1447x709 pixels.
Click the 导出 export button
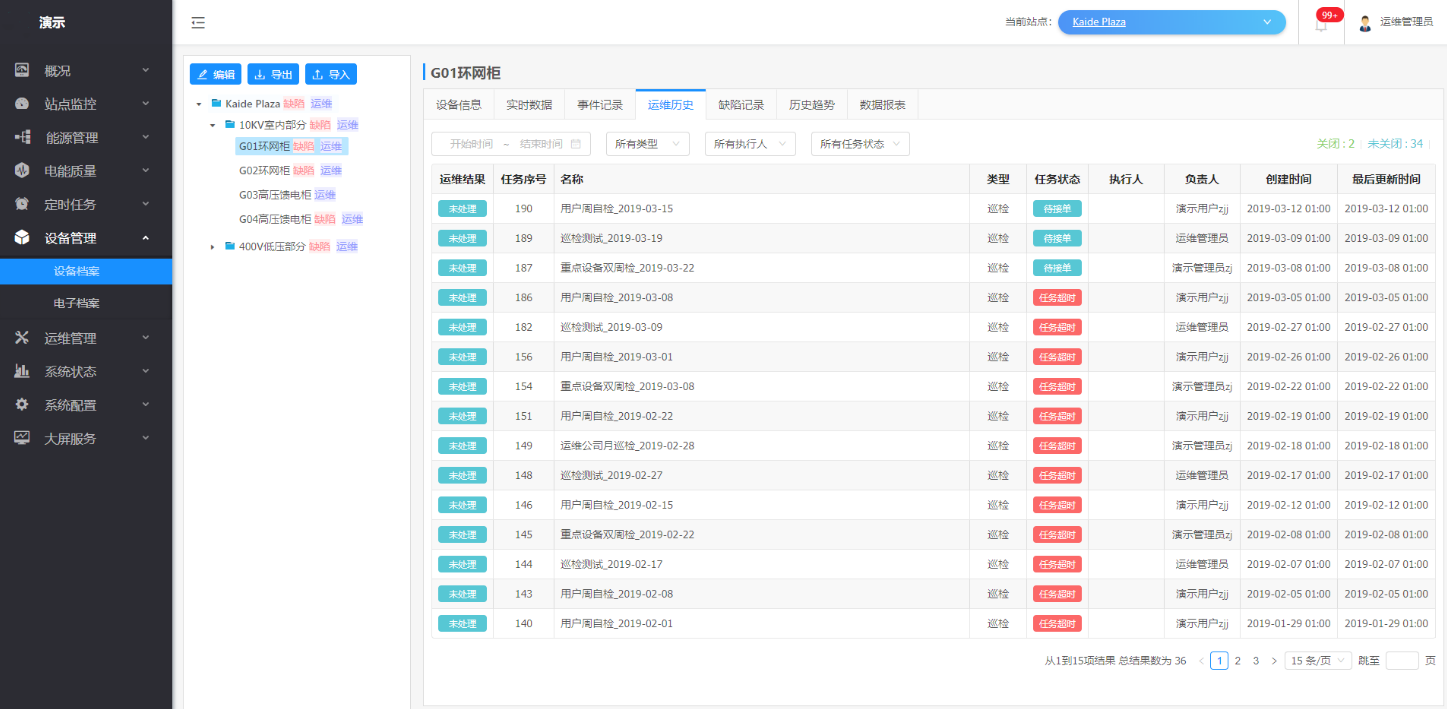(x=273, y=74)
